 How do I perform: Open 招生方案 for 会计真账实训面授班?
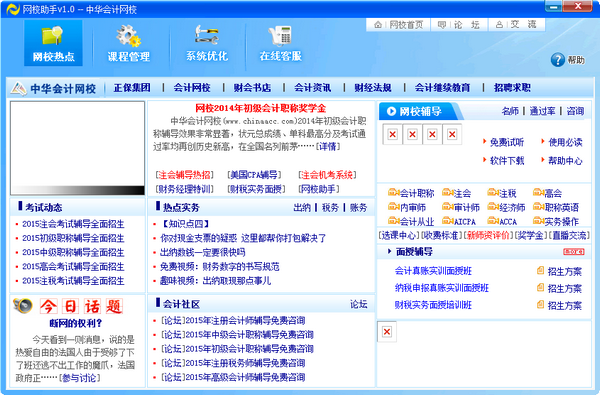point(559,271)
